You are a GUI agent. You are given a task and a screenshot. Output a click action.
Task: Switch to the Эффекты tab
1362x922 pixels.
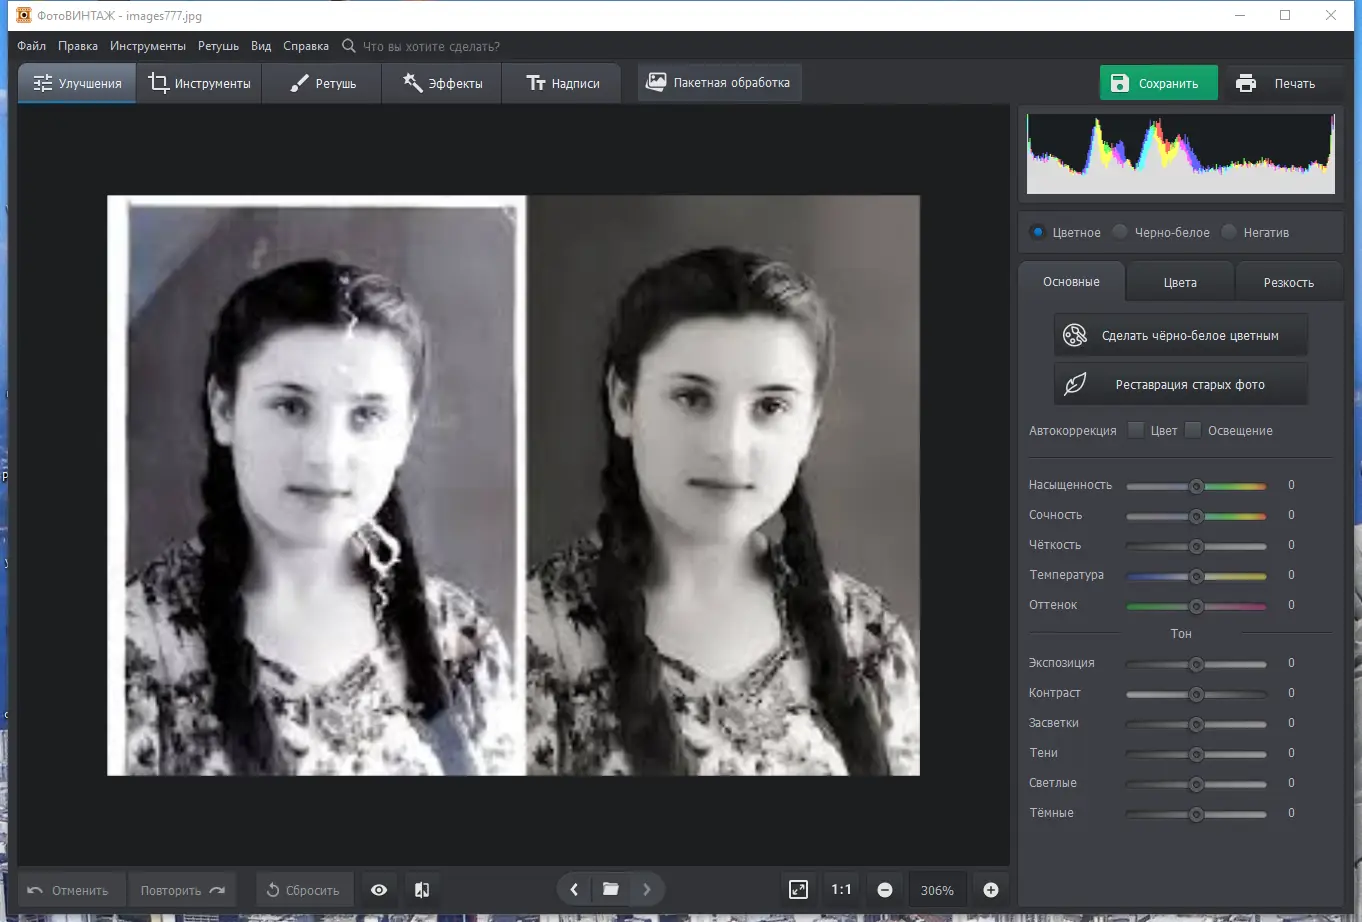442,84
